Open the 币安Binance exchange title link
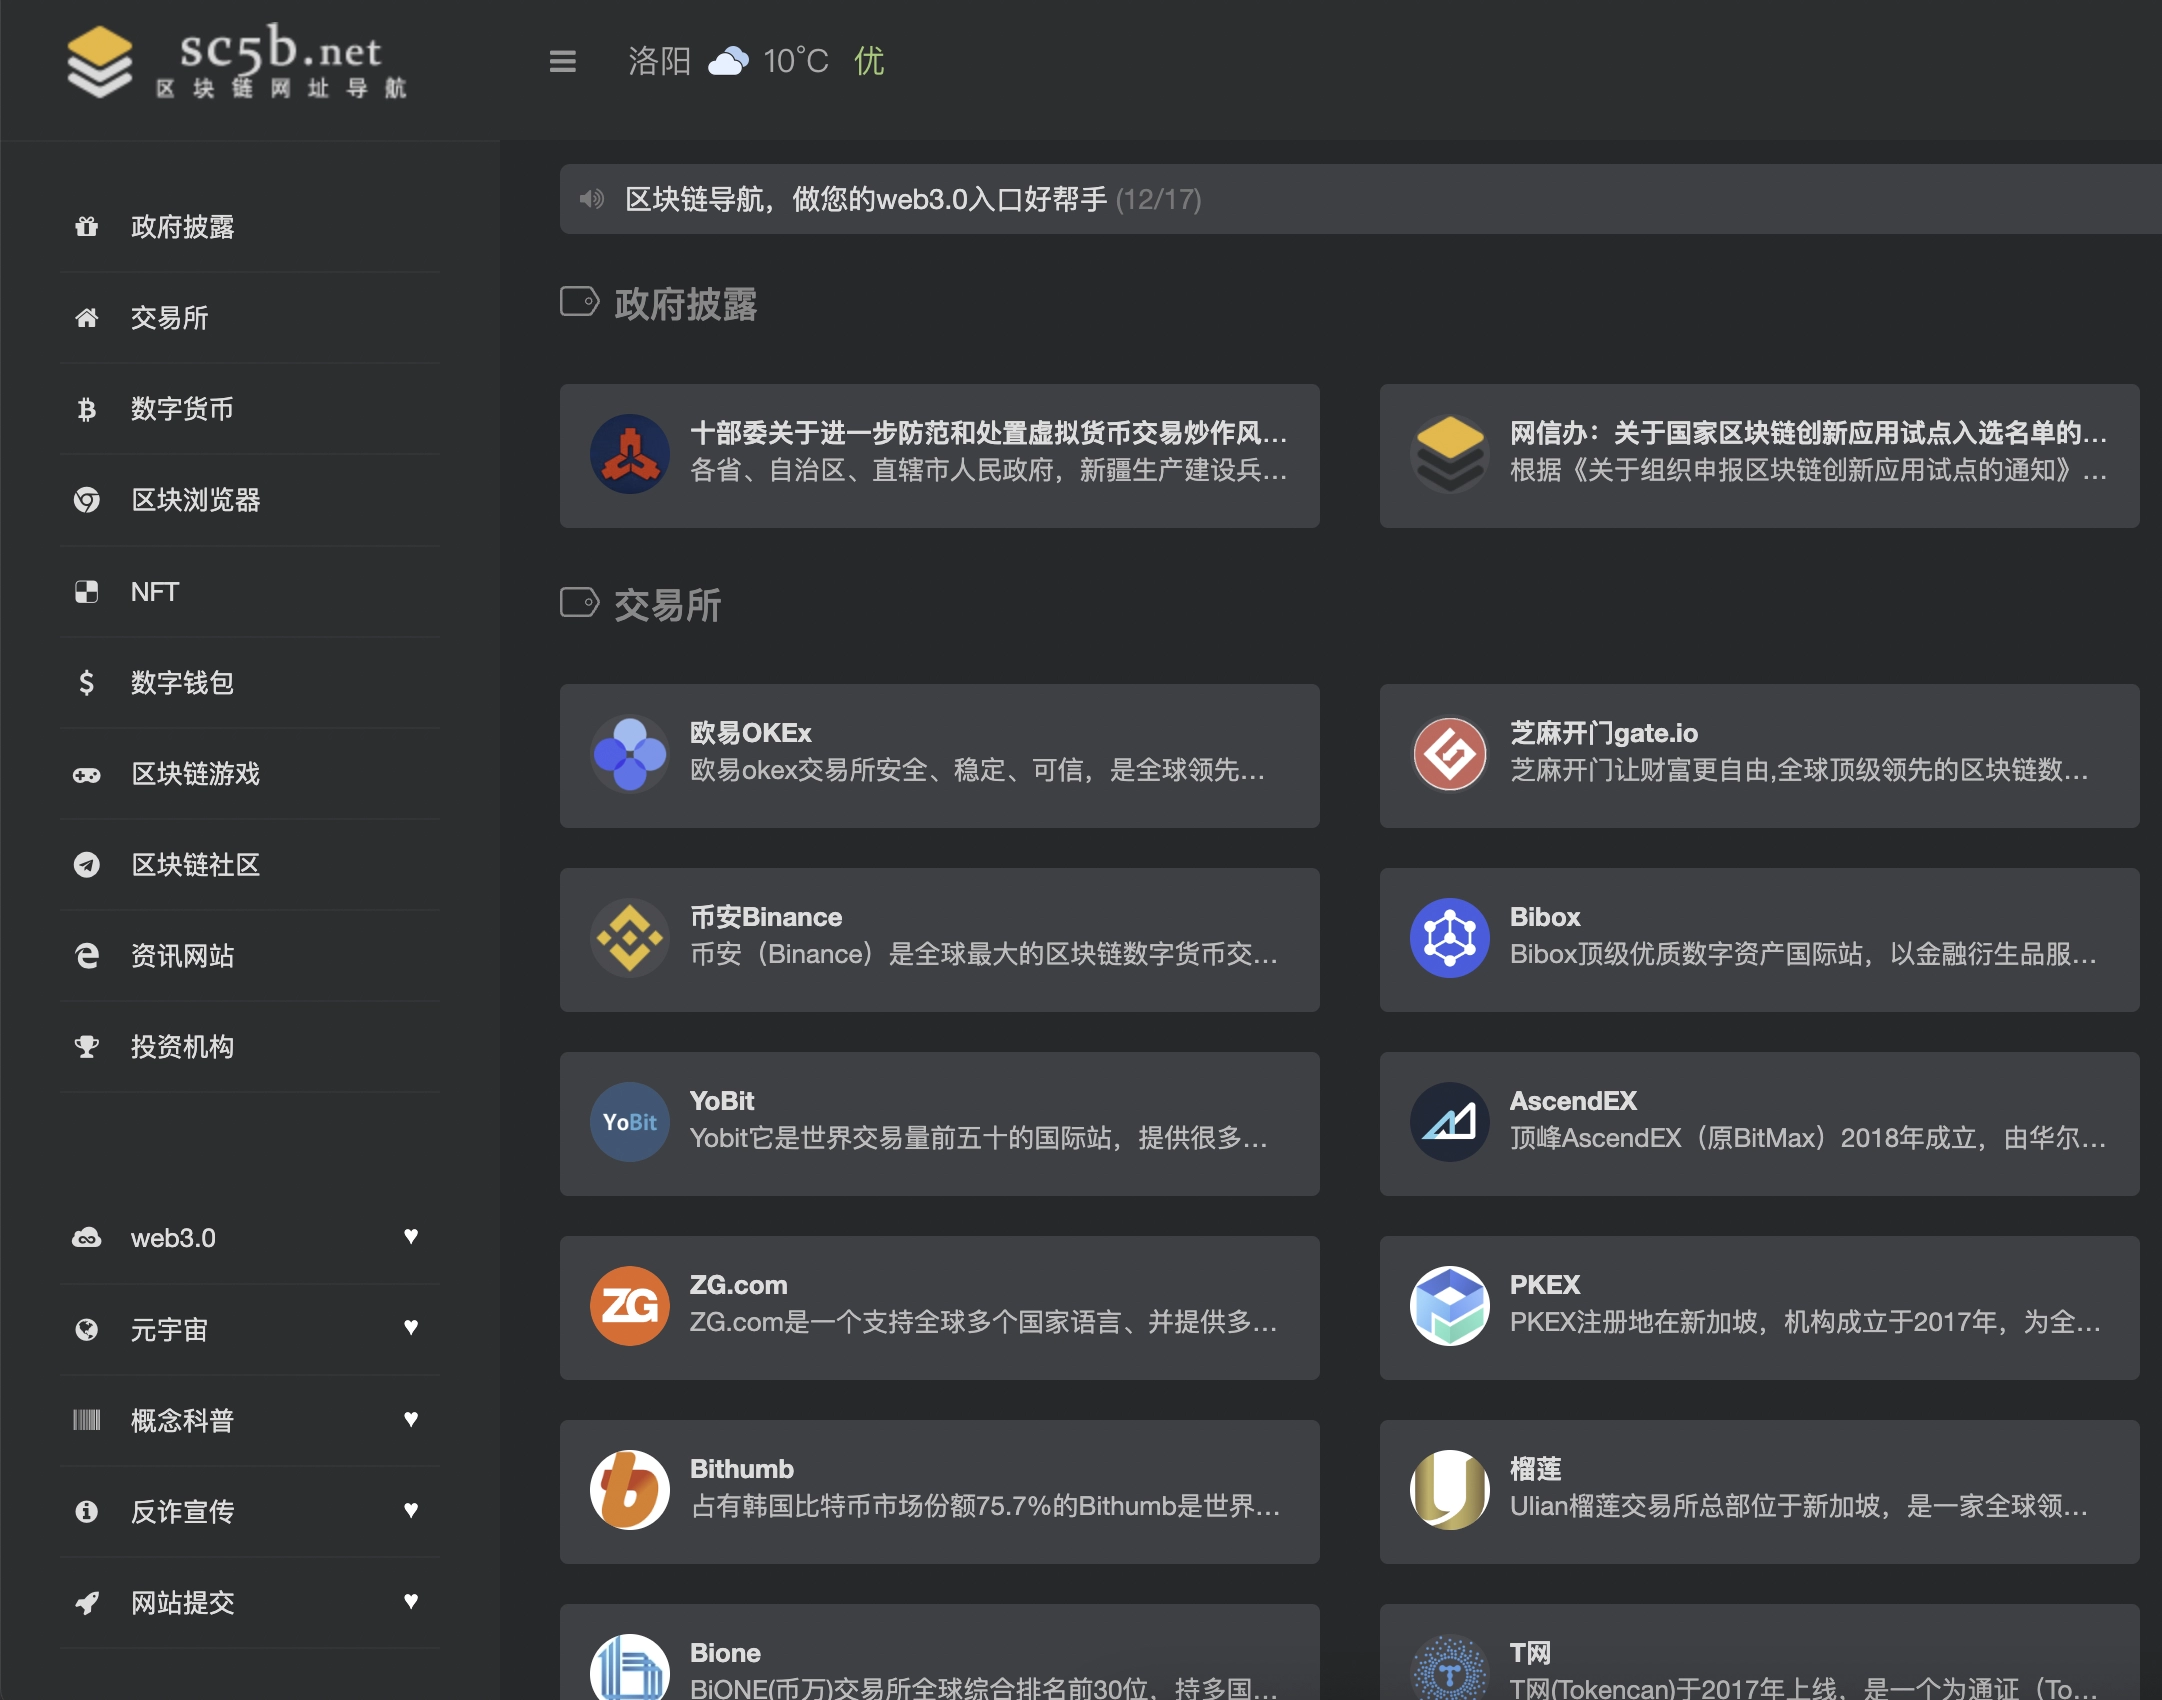This screenshot has width=2162, height=1700. tap(766, 917)
